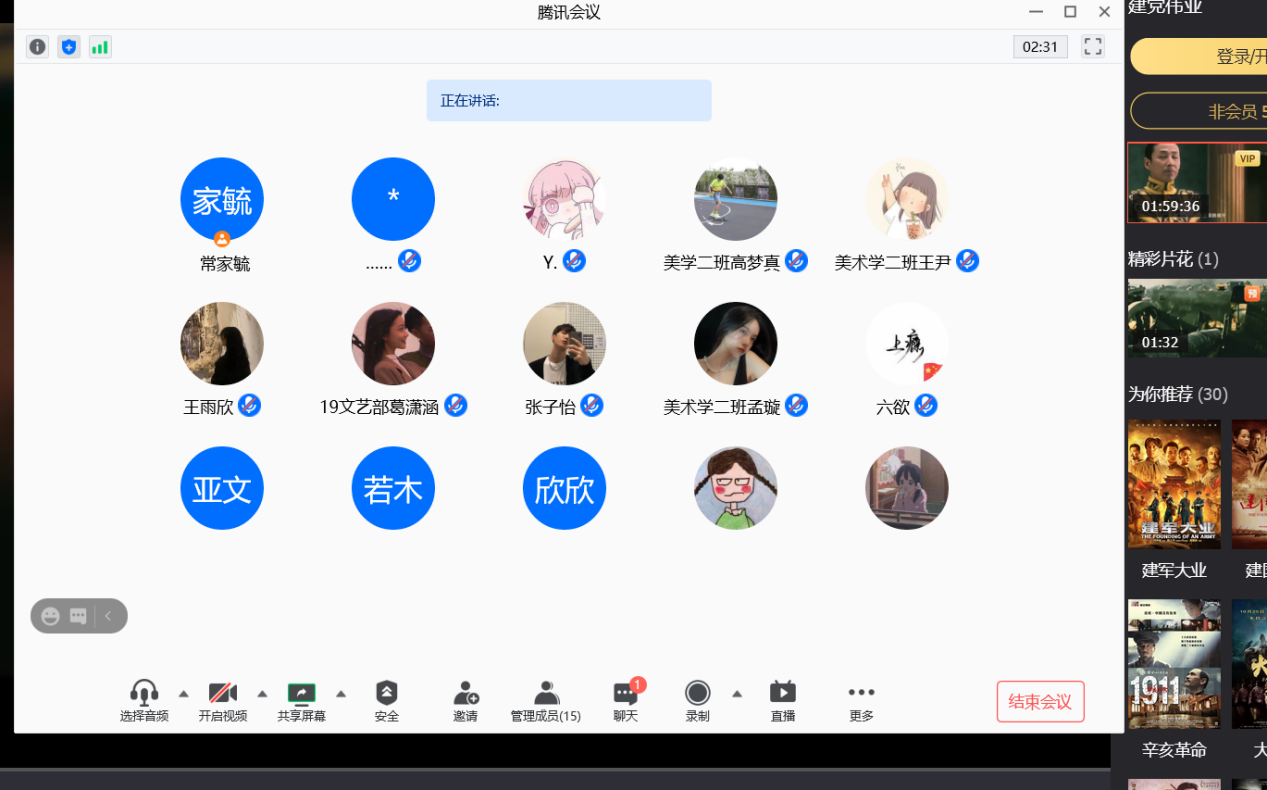
Task: Click muted mic beside 张子怡
Action: [592, 405]
